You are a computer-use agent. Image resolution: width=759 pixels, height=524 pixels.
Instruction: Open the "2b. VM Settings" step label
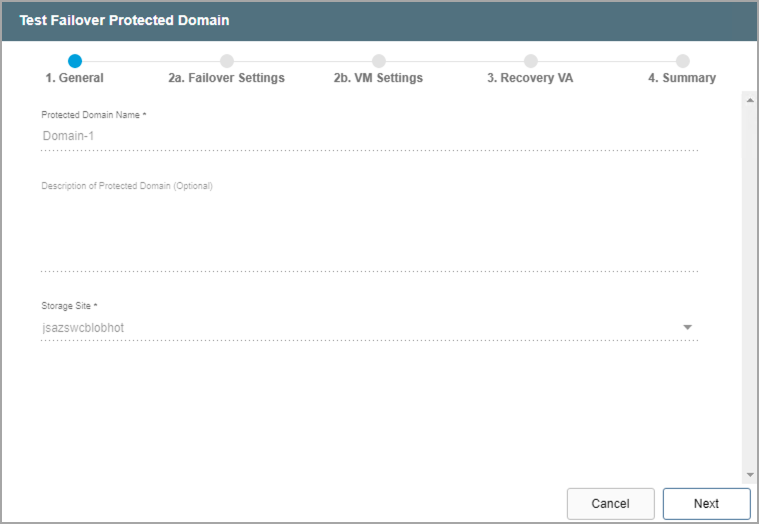(x=378, y=78)
